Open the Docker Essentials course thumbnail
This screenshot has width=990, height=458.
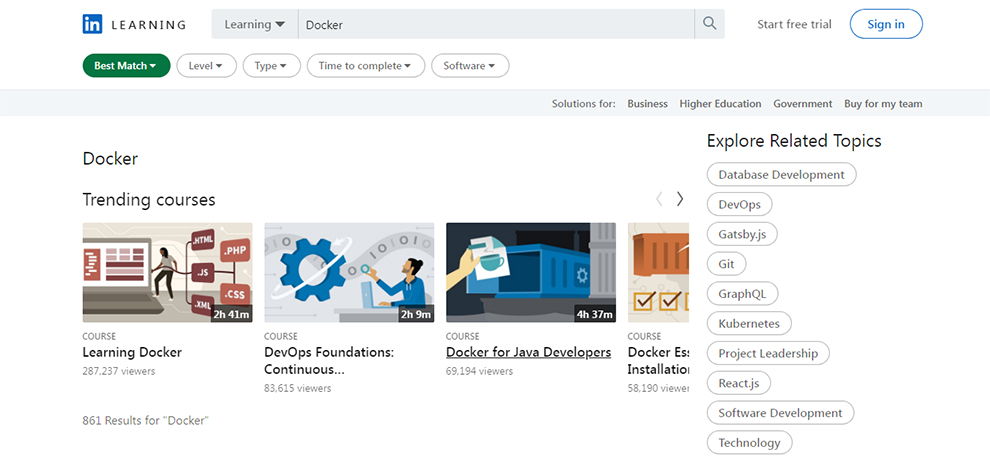tap(659, 272)
